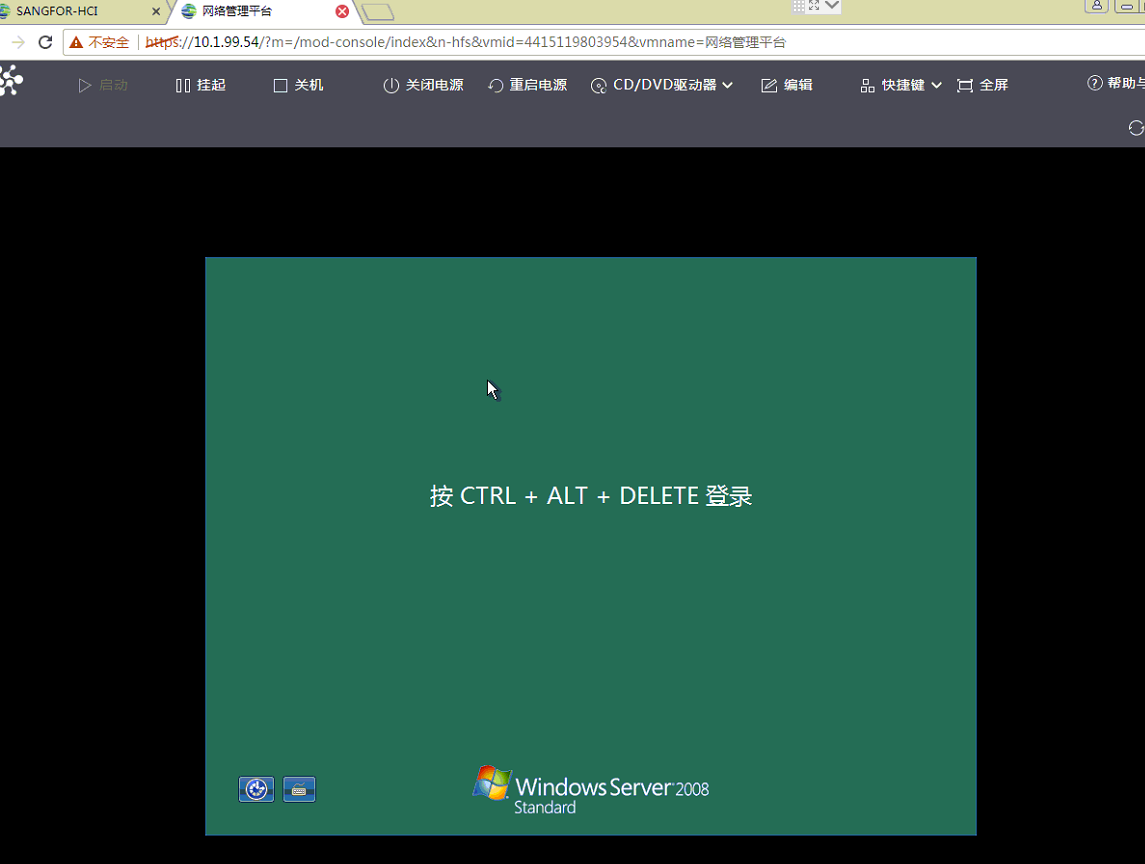Open the CD/DVD驱动器 dropdown
Viewport: 1145px width, 864px height.
[662, 85]
